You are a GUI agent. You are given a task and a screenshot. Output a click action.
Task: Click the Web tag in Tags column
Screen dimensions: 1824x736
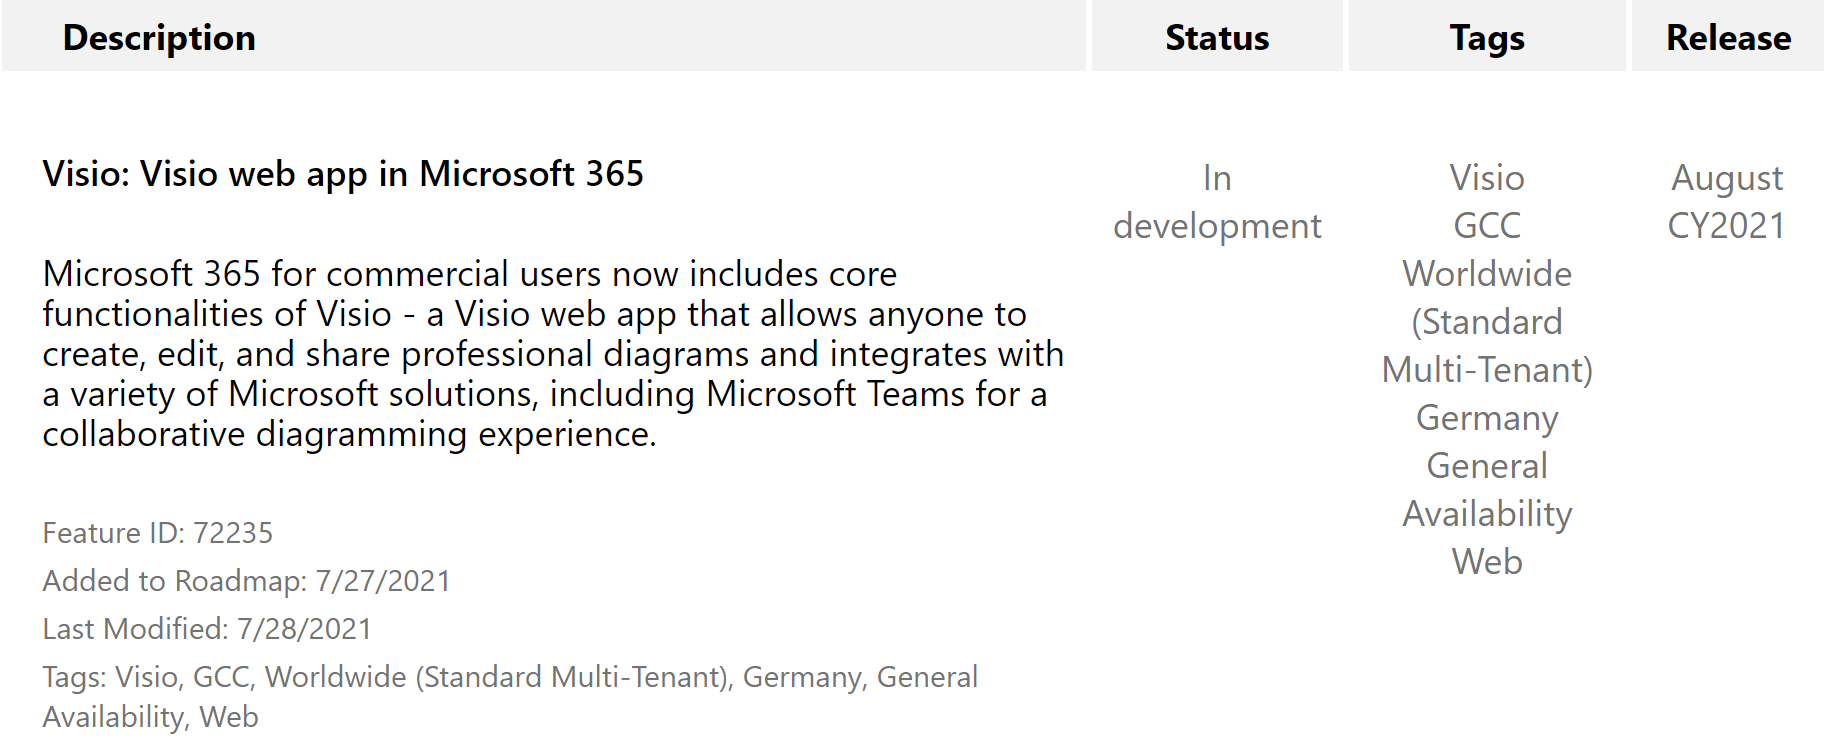pos(1487,562)
